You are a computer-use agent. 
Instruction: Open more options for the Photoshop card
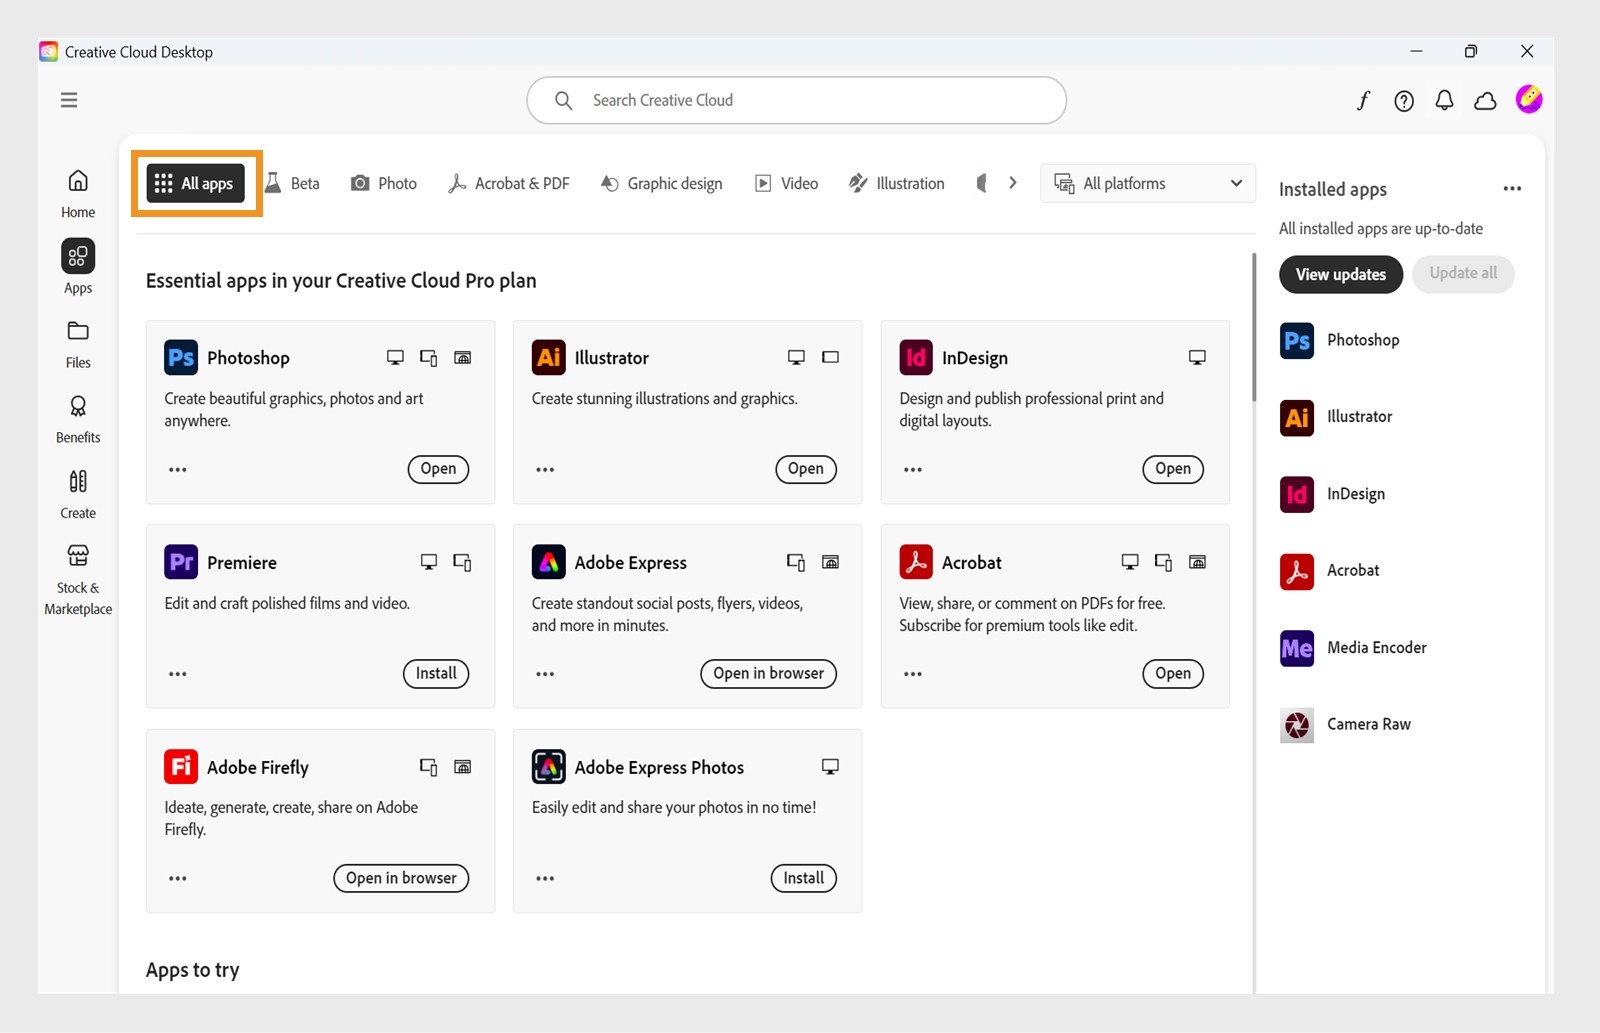(x=178, y=469)
